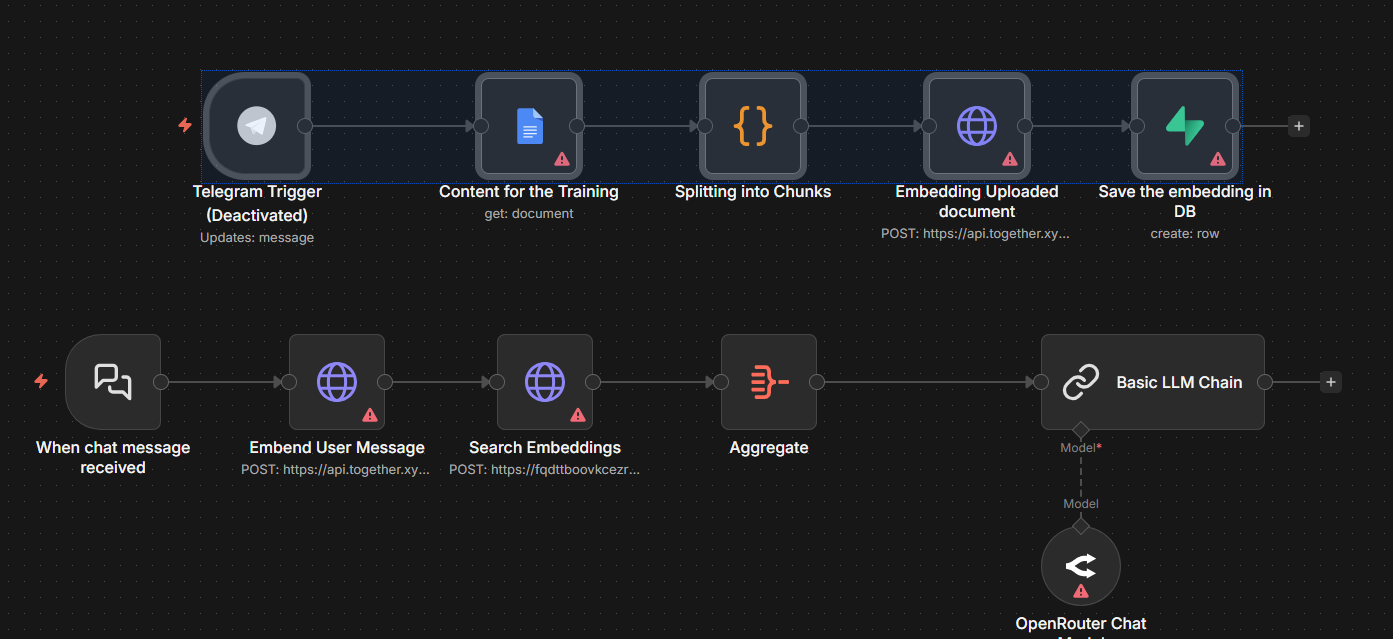The image size is (1393, 639).
Task: Click the Supabase icon on Save the embedding in DB
Action: (x=1185, y=125)
